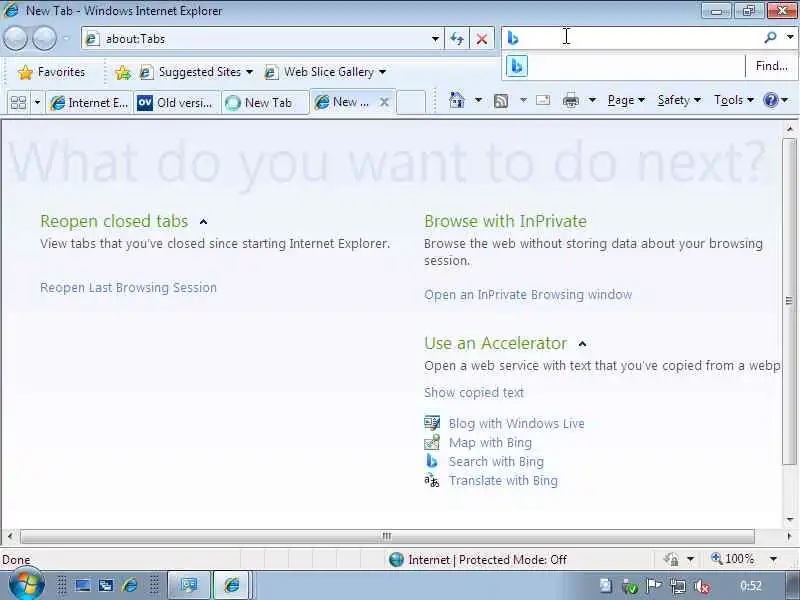Viewport: 800px width, 600px height.
Task: Click the Home toolbar icon
Action: (457, 100)
